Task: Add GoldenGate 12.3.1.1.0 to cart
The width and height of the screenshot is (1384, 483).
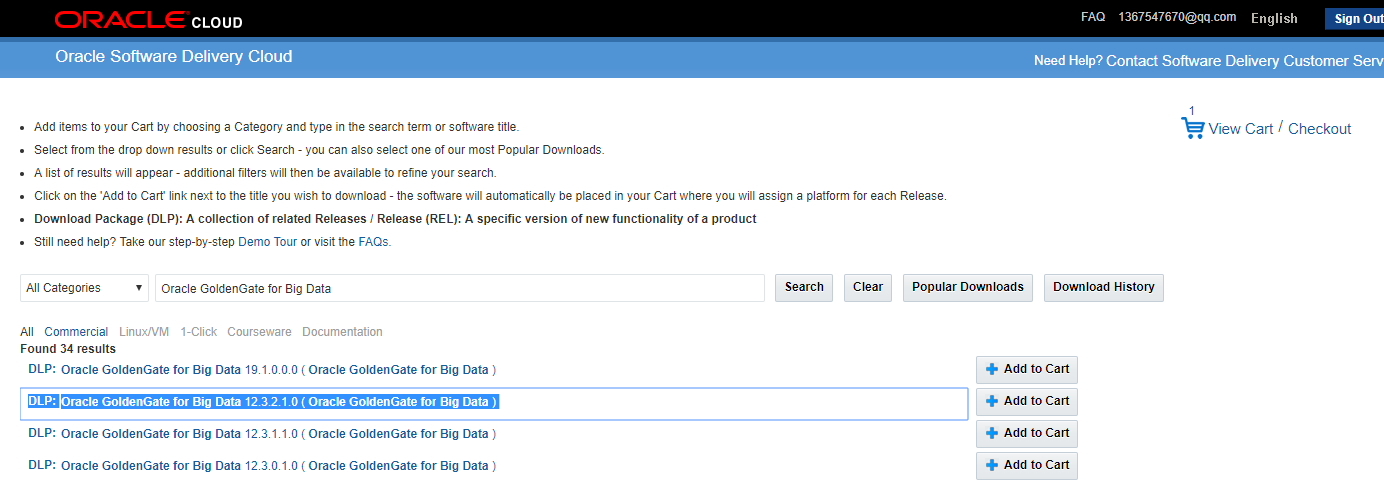Action: pyautogui.click(x=1026, y=433)
